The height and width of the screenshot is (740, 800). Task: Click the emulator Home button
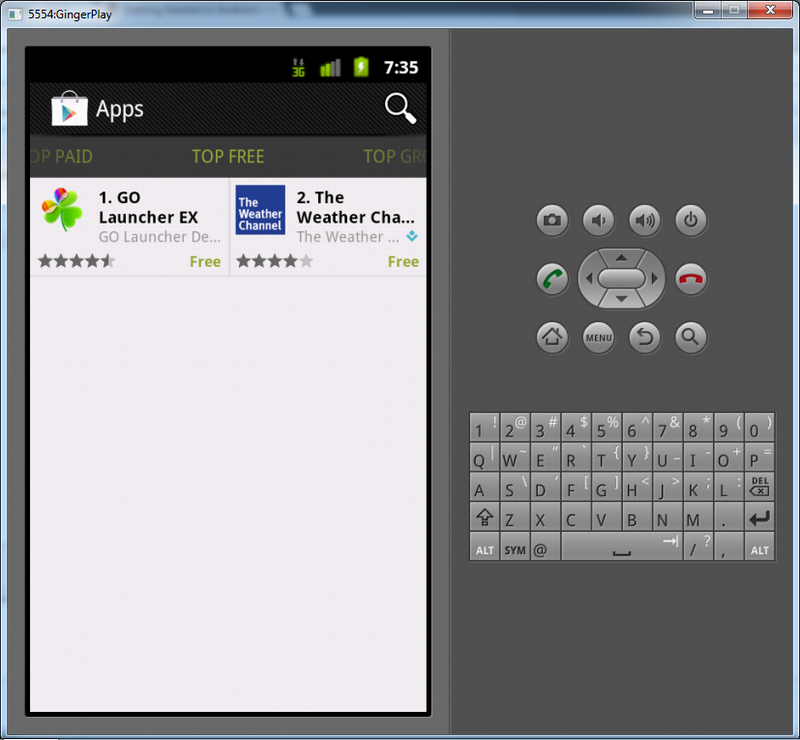552,337
